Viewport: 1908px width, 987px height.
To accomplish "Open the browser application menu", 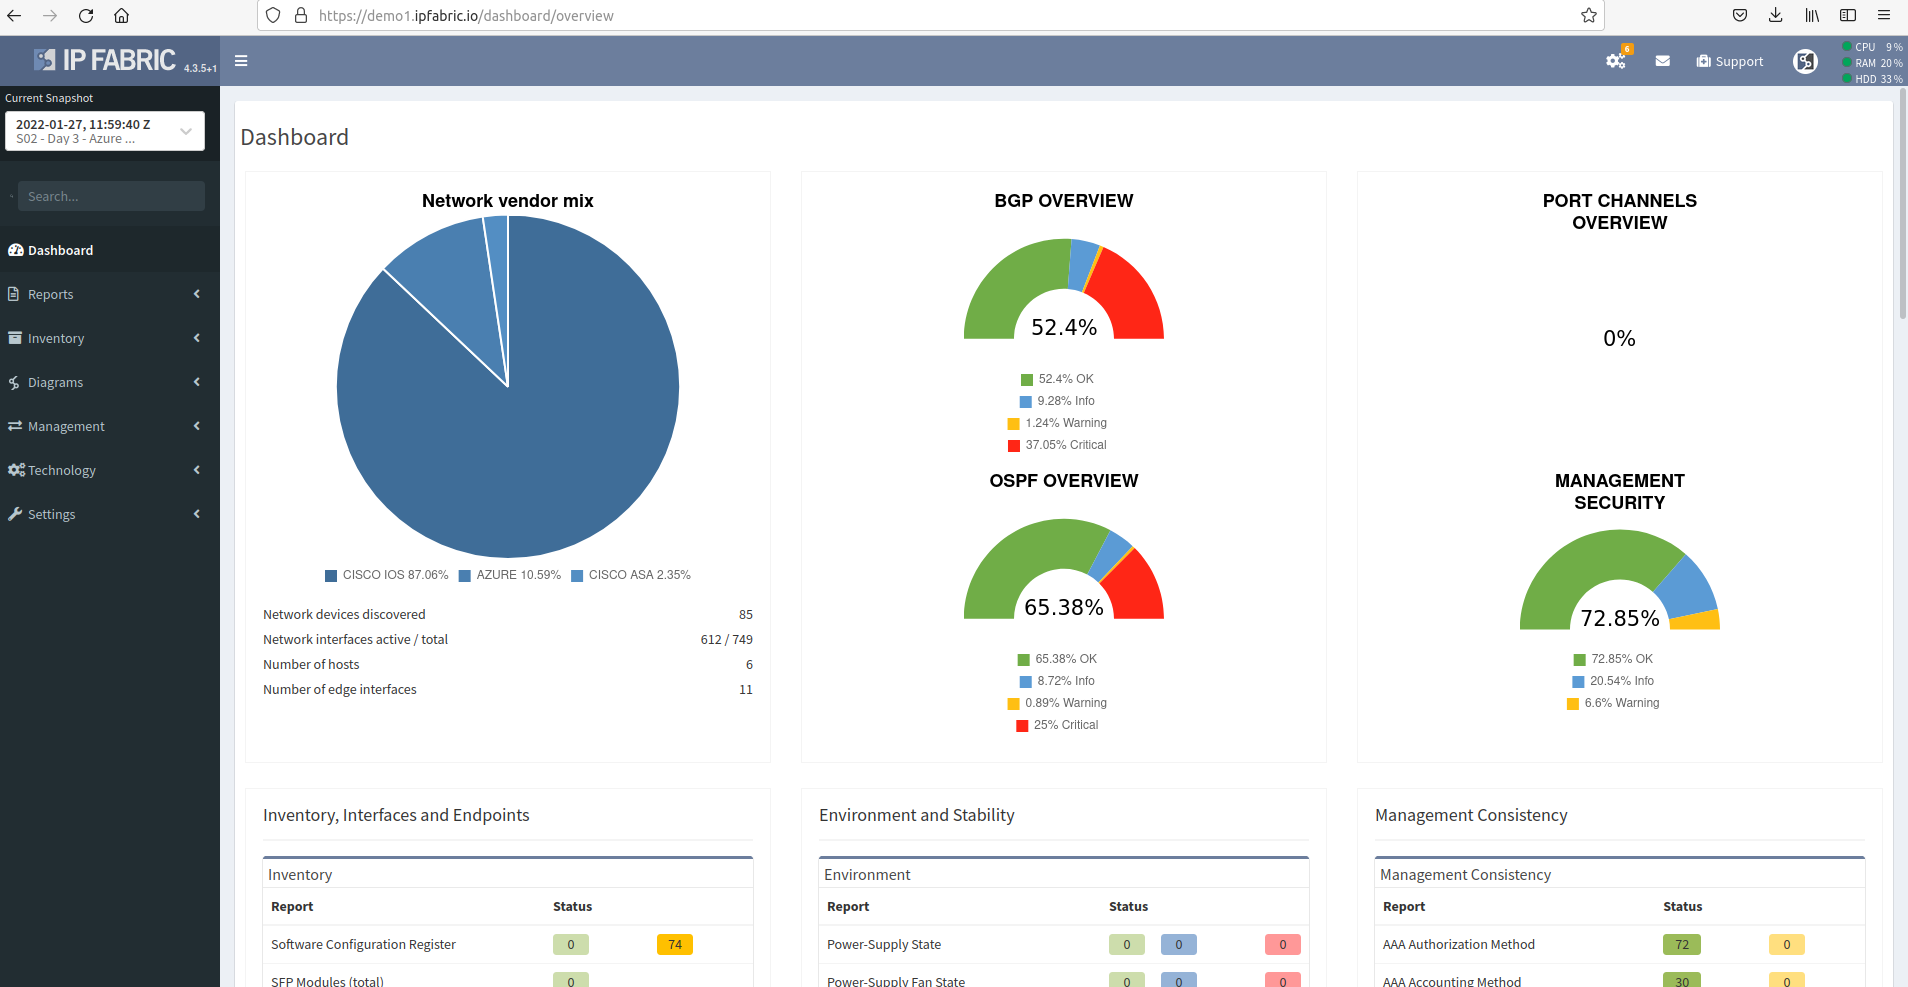I will [1884, 15].
